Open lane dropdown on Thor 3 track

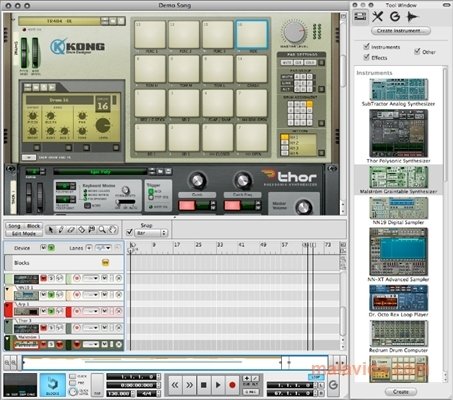91,328
